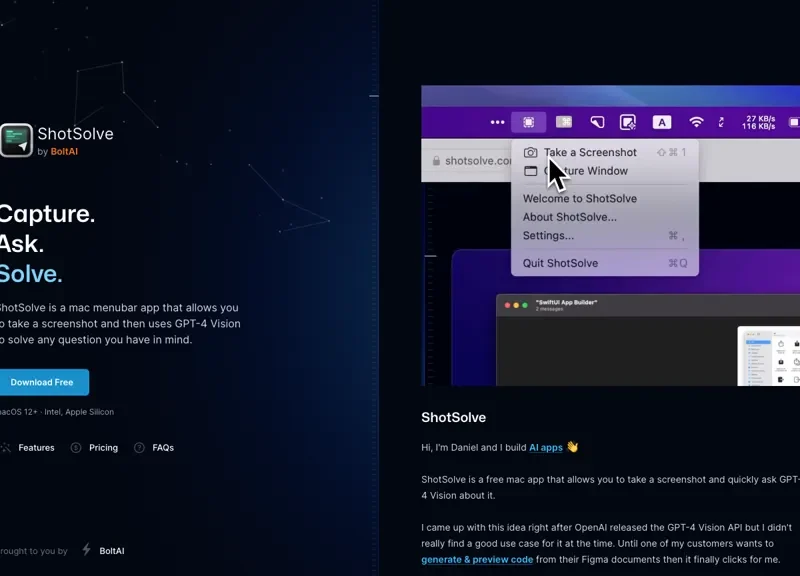This screenshot has height=576, width=800.
Task: Click the "Hi, I'm Daniel and I build" text
Action: 473,447
